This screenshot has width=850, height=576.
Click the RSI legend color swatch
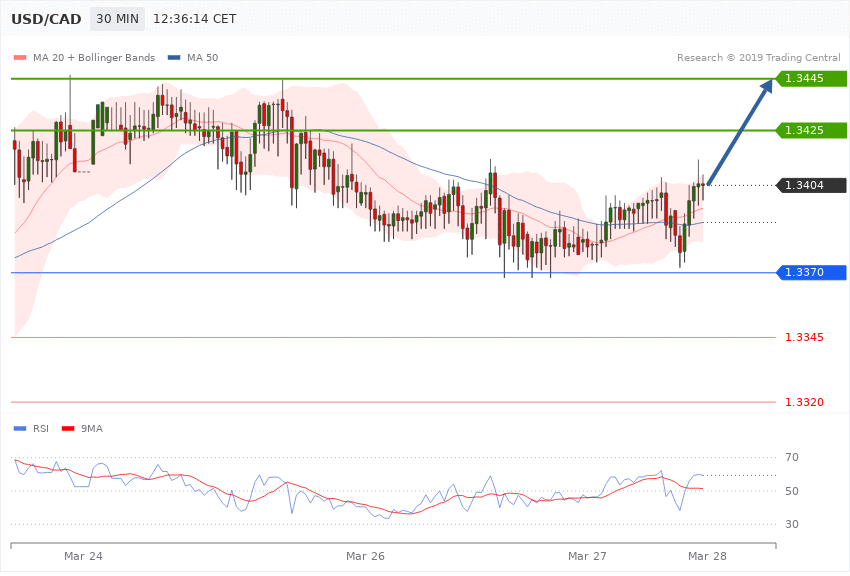click(20, 429)
